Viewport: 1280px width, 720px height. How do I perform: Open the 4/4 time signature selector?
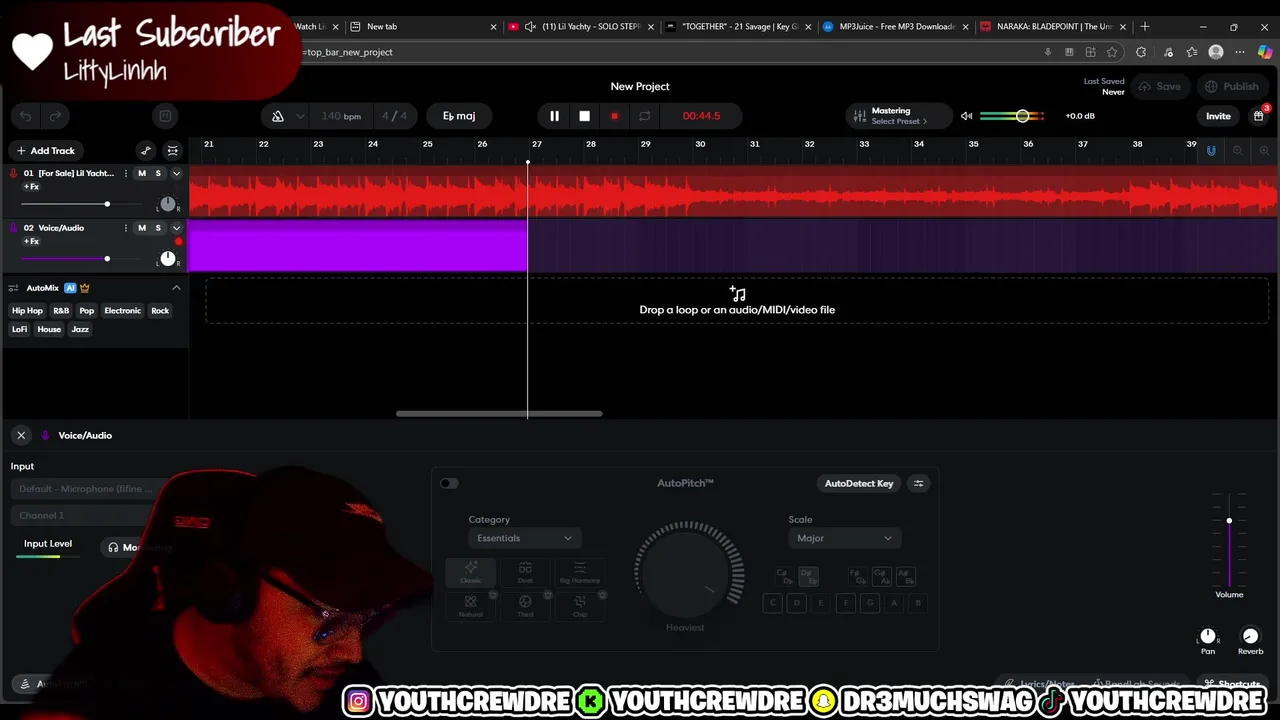point(394,116)
